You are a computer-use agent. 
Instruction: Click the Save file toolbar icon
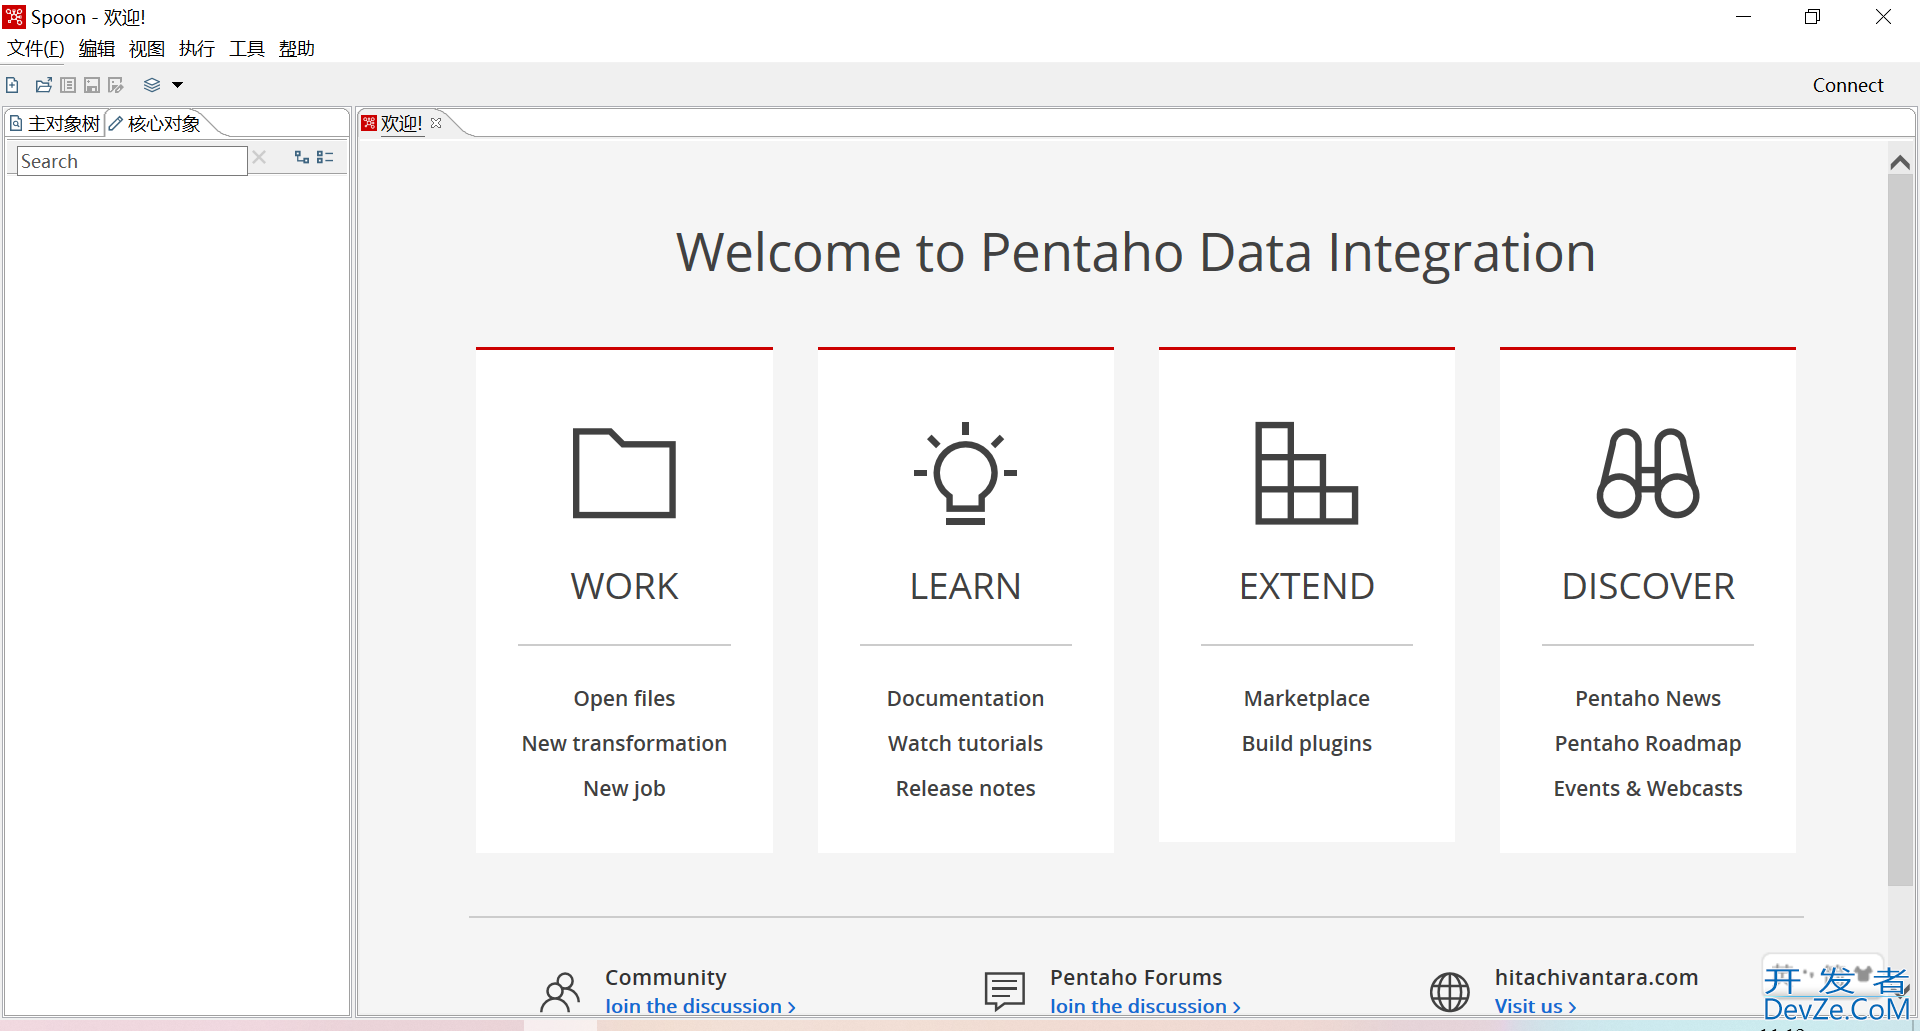click(92, 85)
